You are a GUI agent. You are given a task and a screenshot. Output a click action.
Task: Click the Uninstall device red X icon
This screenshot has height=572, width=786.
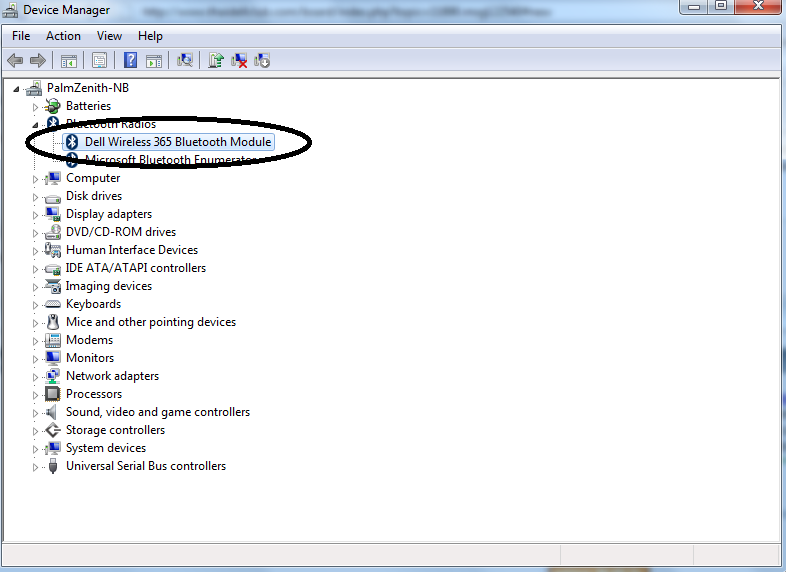click(239, 61)
